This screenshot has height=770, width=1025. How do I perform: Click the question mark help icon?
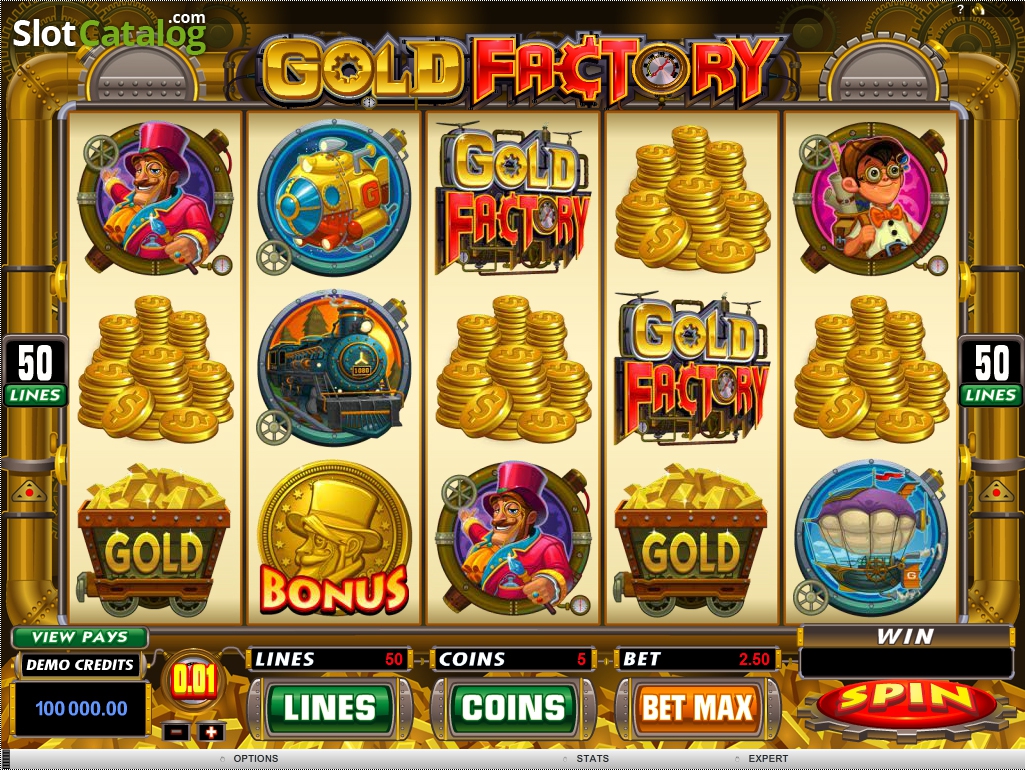click(960, 9)
